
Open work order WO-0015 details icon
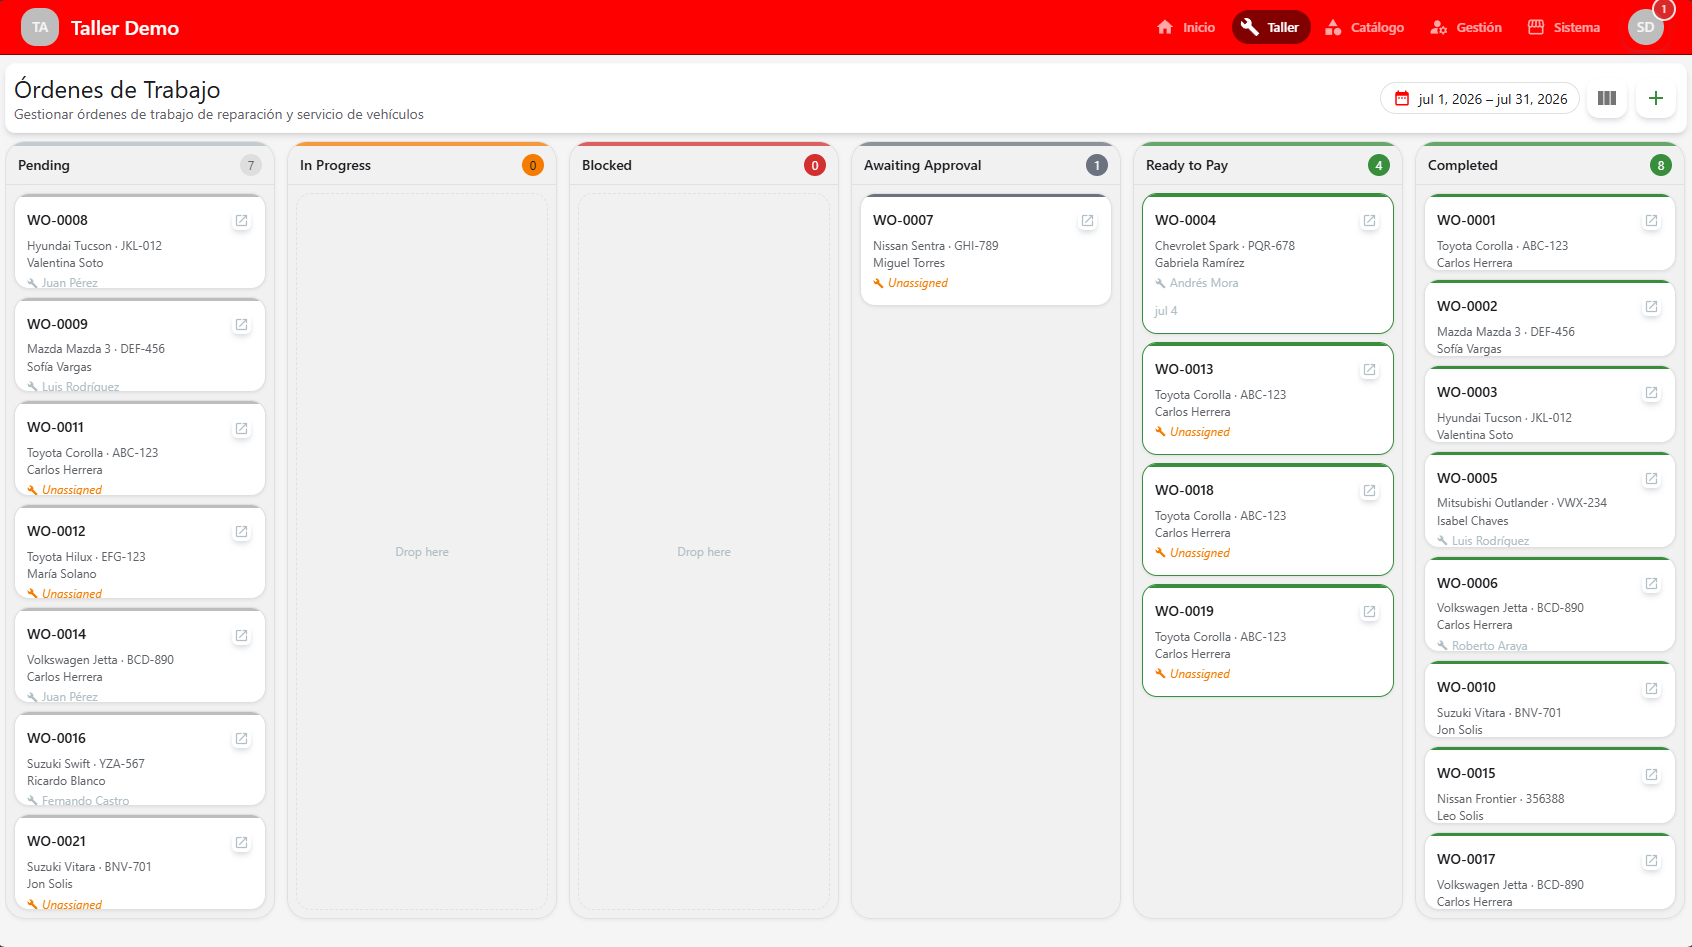coord(1651,775)
